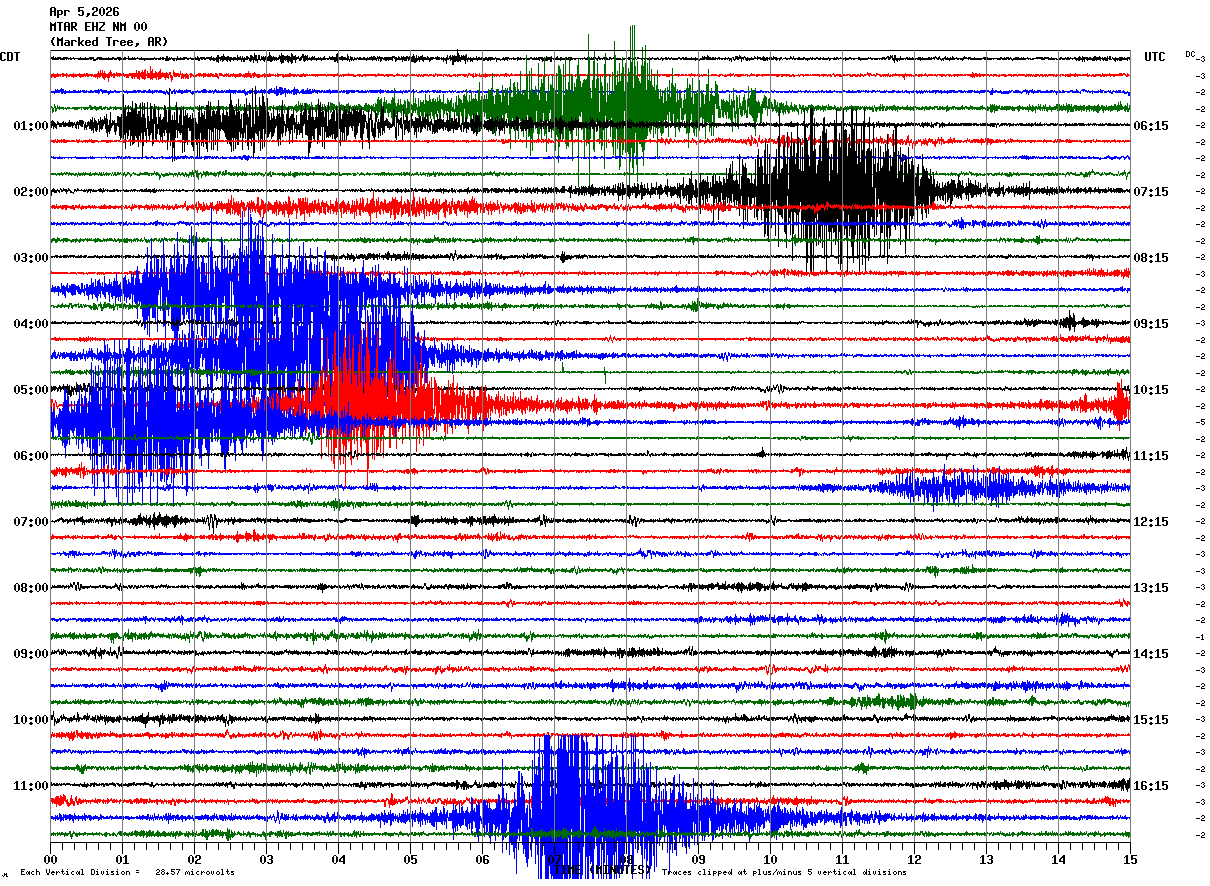Click the "Traces clipped at plus/minus" note
This screenshot has height=886, width=1210.
click(784, 873)
